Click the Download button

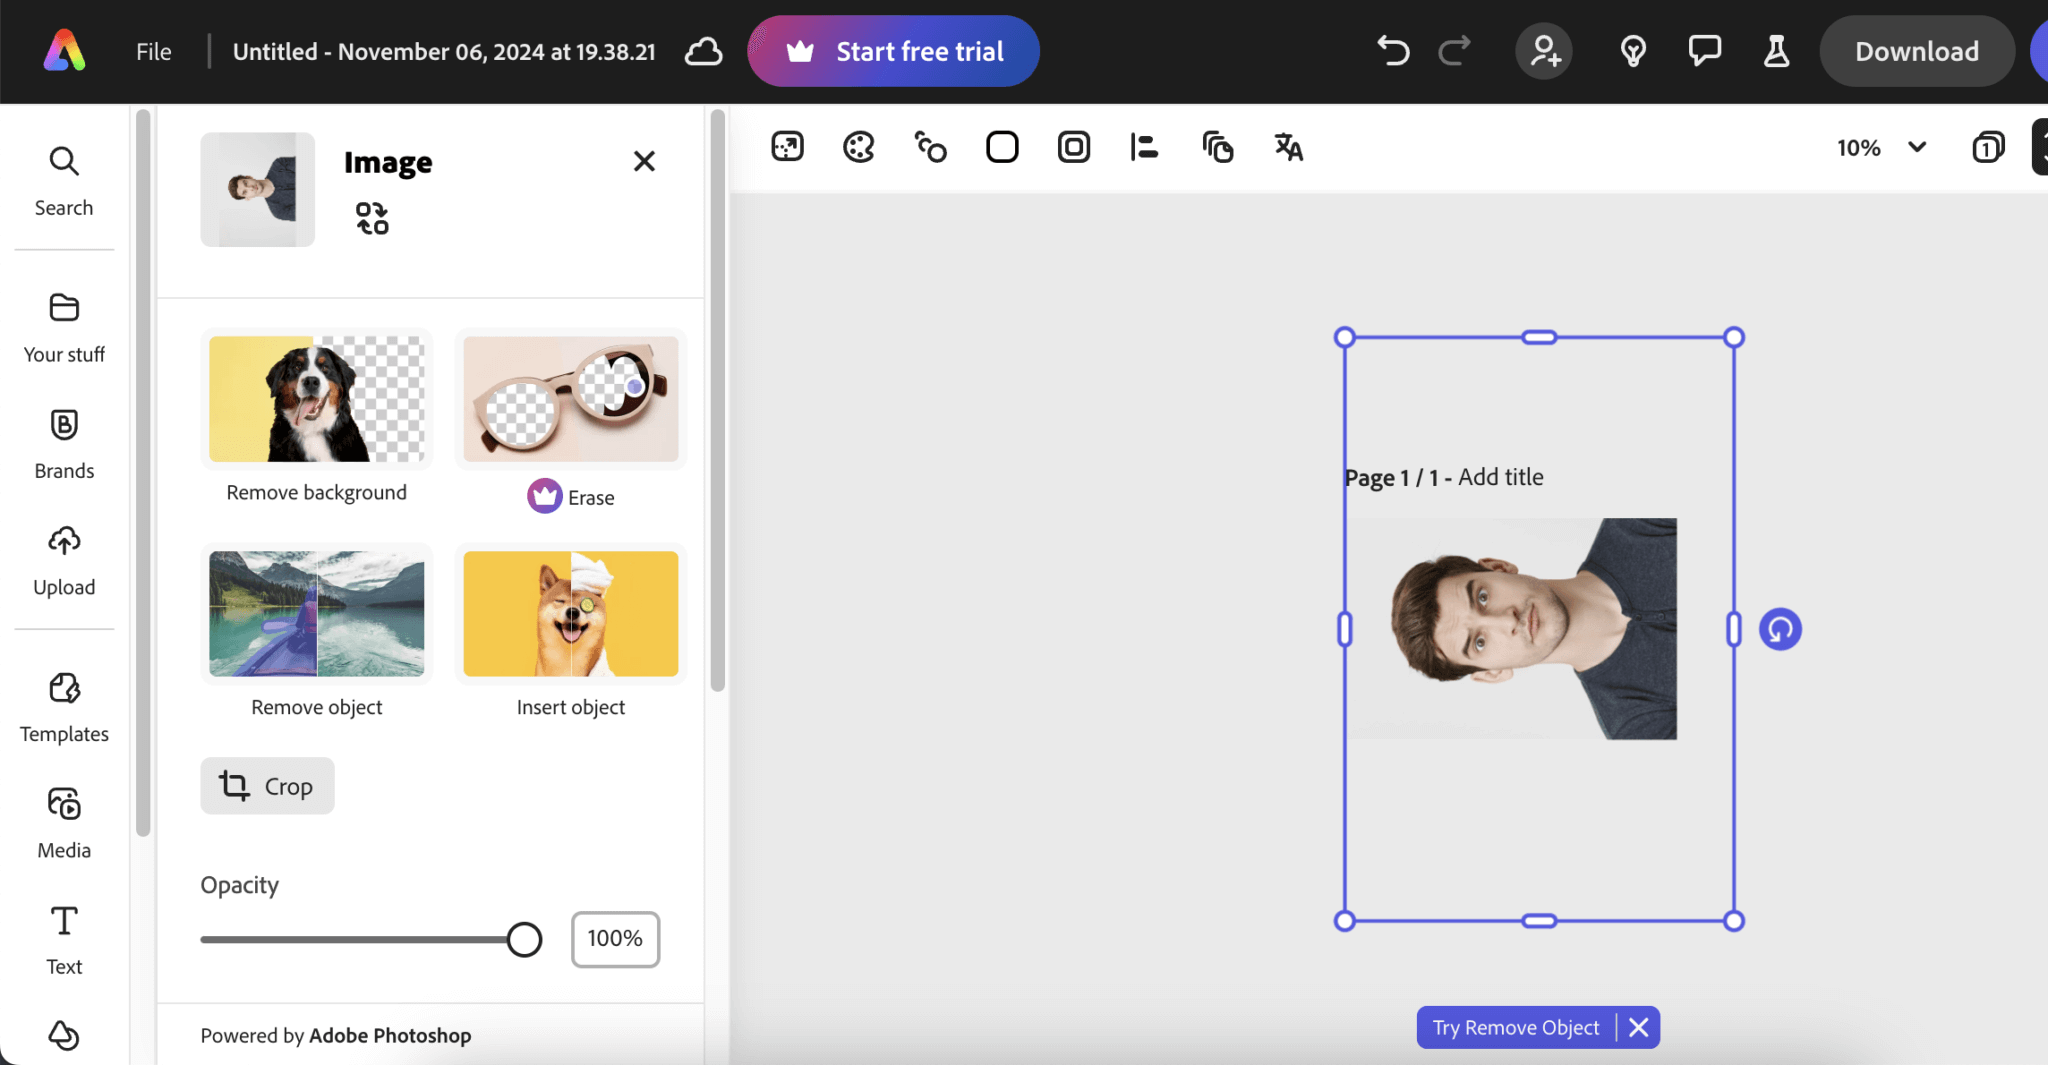click(1915, 51)
